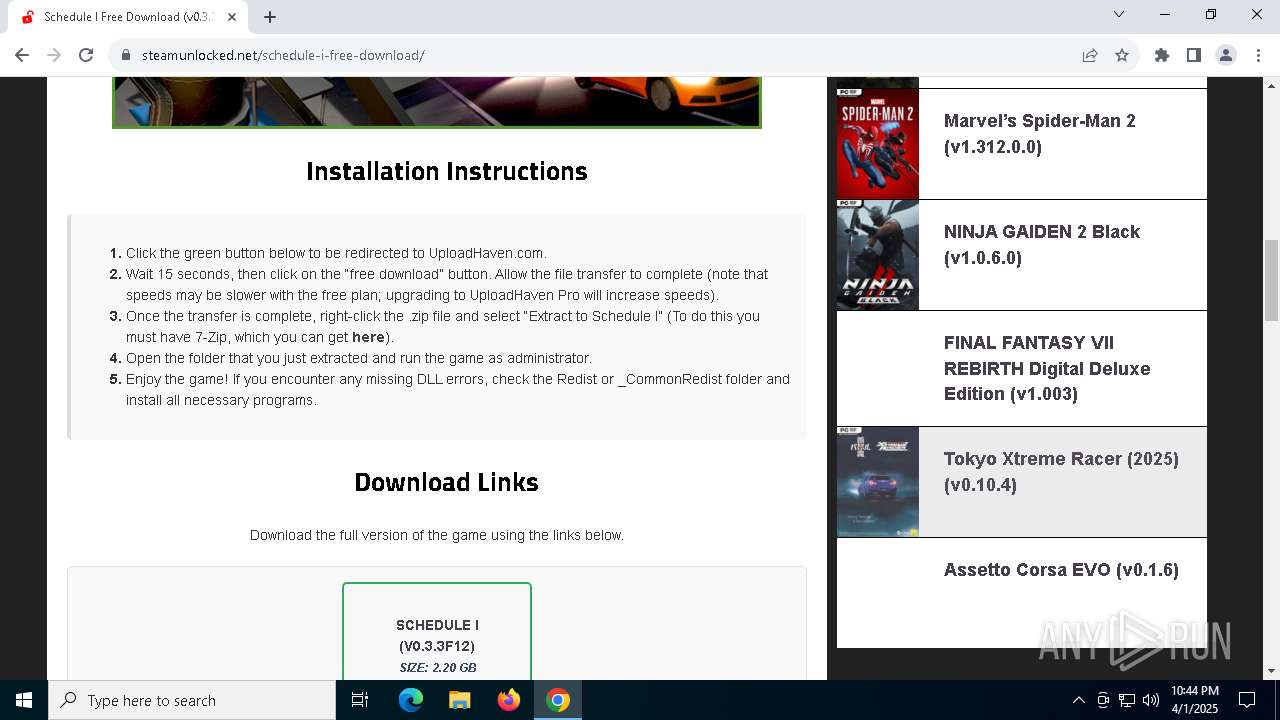The height and width of the screenshot is (720, 1280).
Task: Go back to the previous page
Action: pos(22,55)
